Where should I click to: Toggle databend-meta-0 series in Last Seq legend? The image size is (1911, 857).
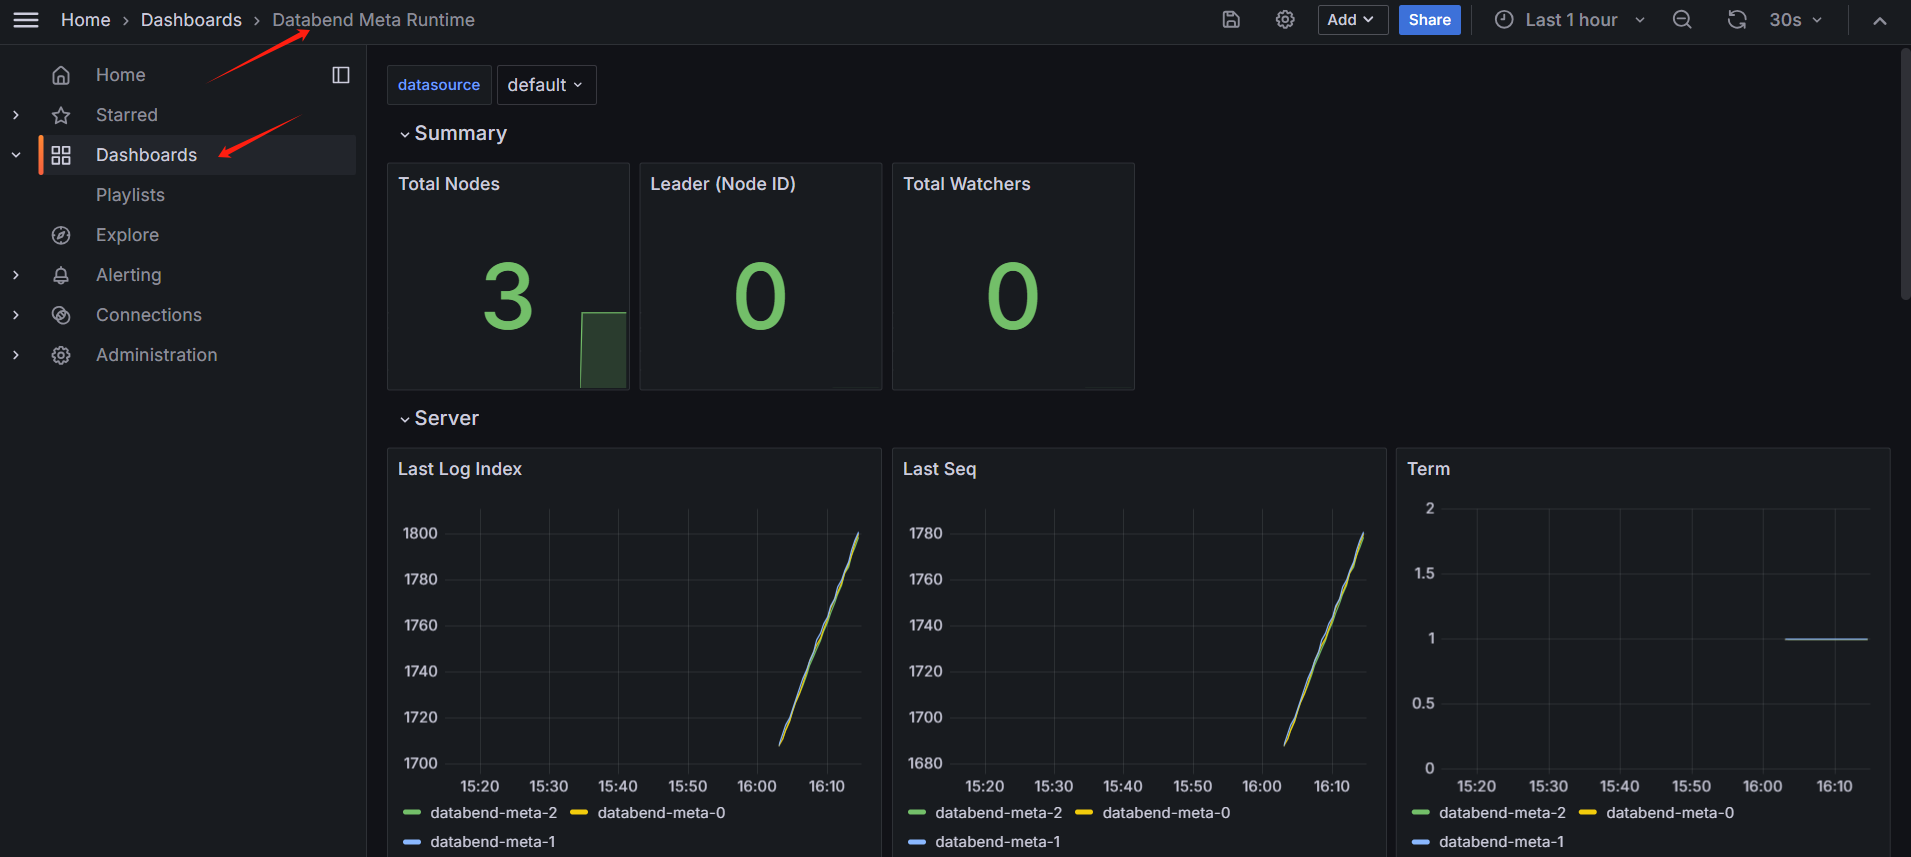[x=1165, y=813]
